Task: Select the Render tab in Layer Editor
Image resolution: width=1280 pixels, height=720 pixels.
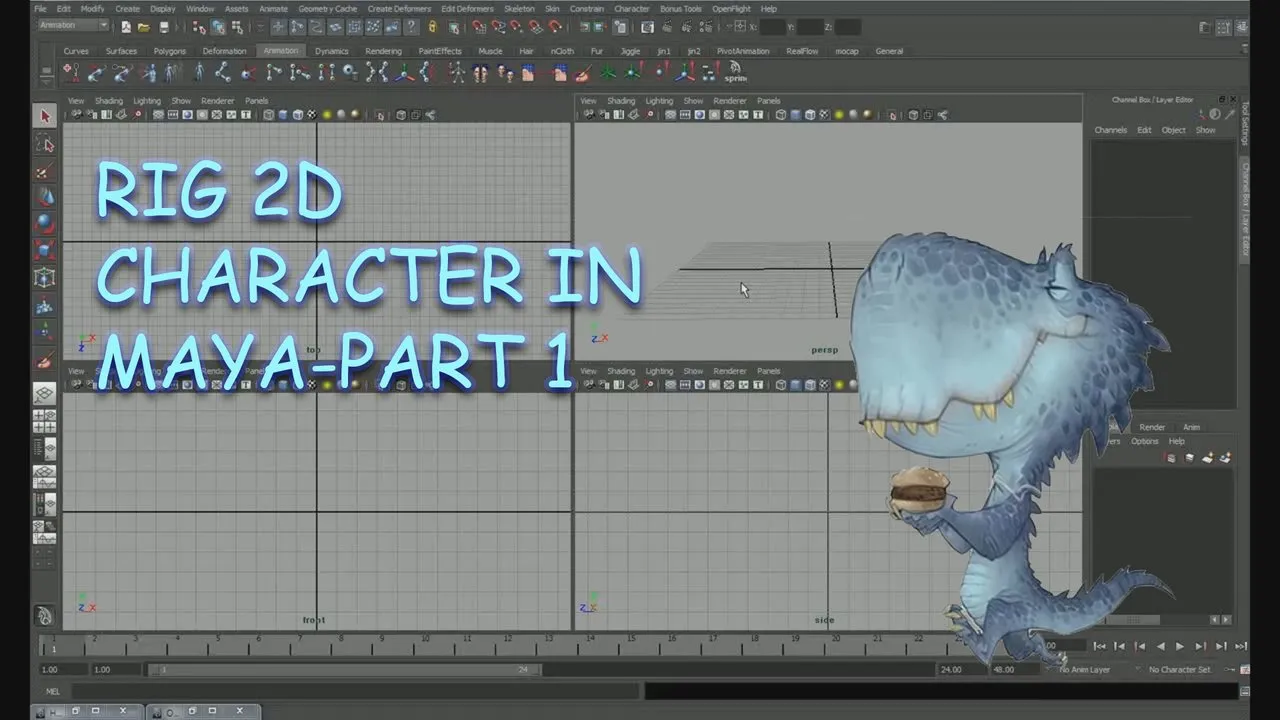Action: coord(1152,427)
